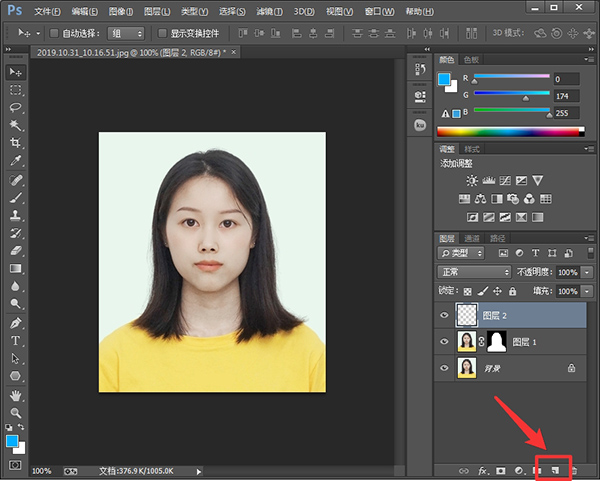This screenshot has height=481, width=600.
Task: Select the Lasso tool
Action: (16, 107)
